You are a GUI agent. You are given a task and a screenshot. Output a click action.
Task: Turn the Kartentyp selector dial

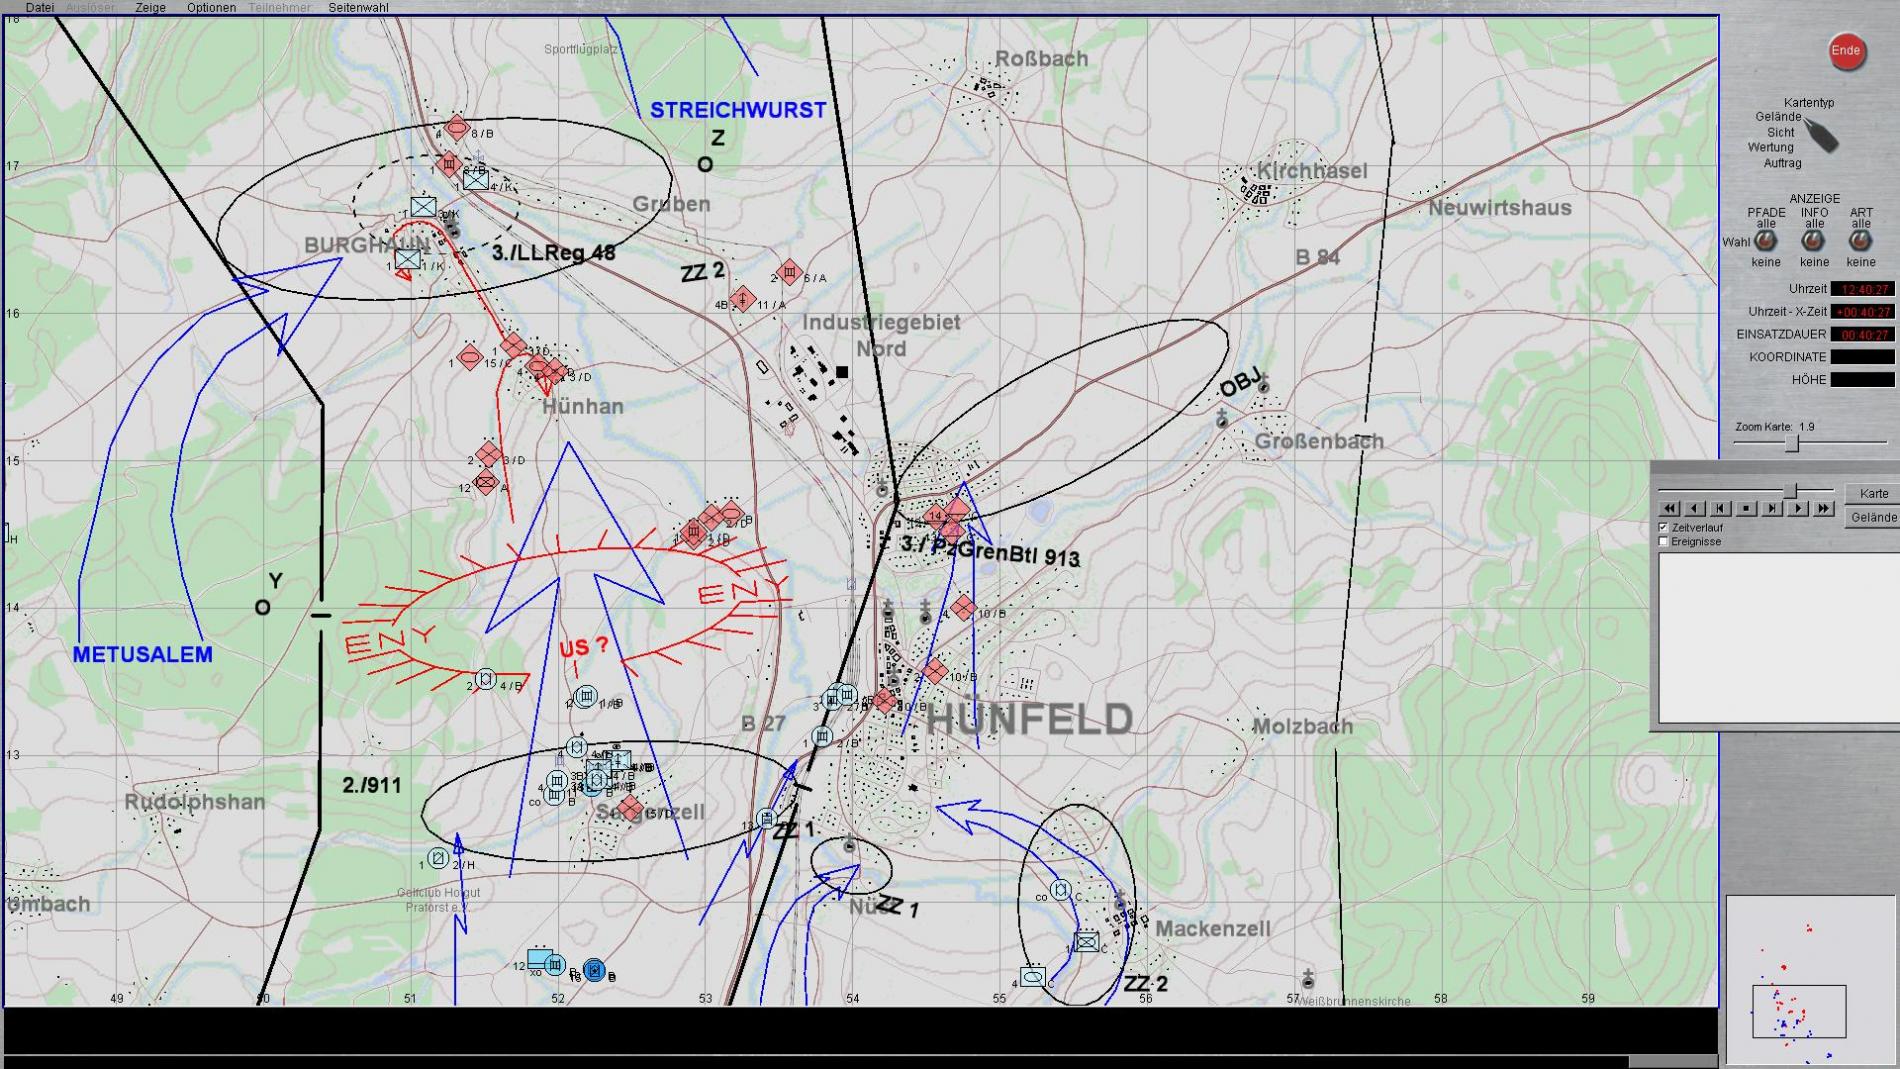click(x=1822, y=136)
